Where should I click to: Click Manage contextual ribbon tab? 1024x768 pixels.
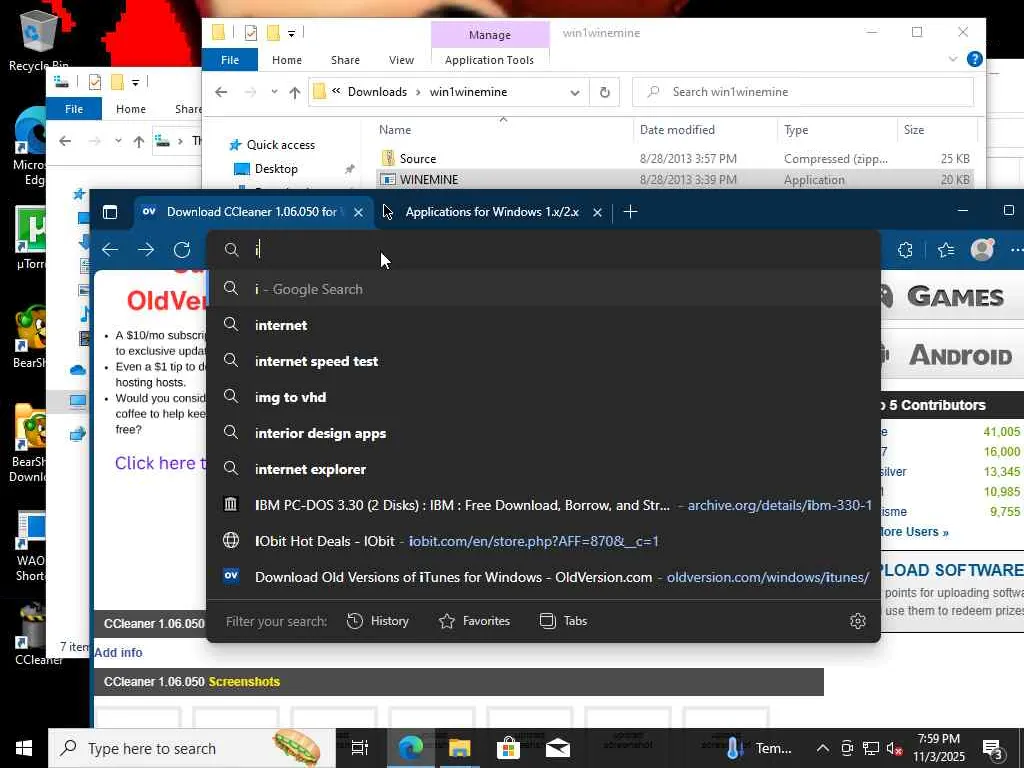[490, 35]
